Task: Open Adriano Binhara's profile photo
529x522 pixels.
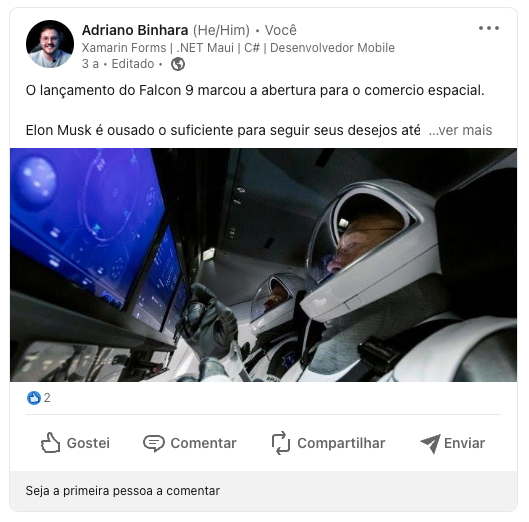Action: 50,44
